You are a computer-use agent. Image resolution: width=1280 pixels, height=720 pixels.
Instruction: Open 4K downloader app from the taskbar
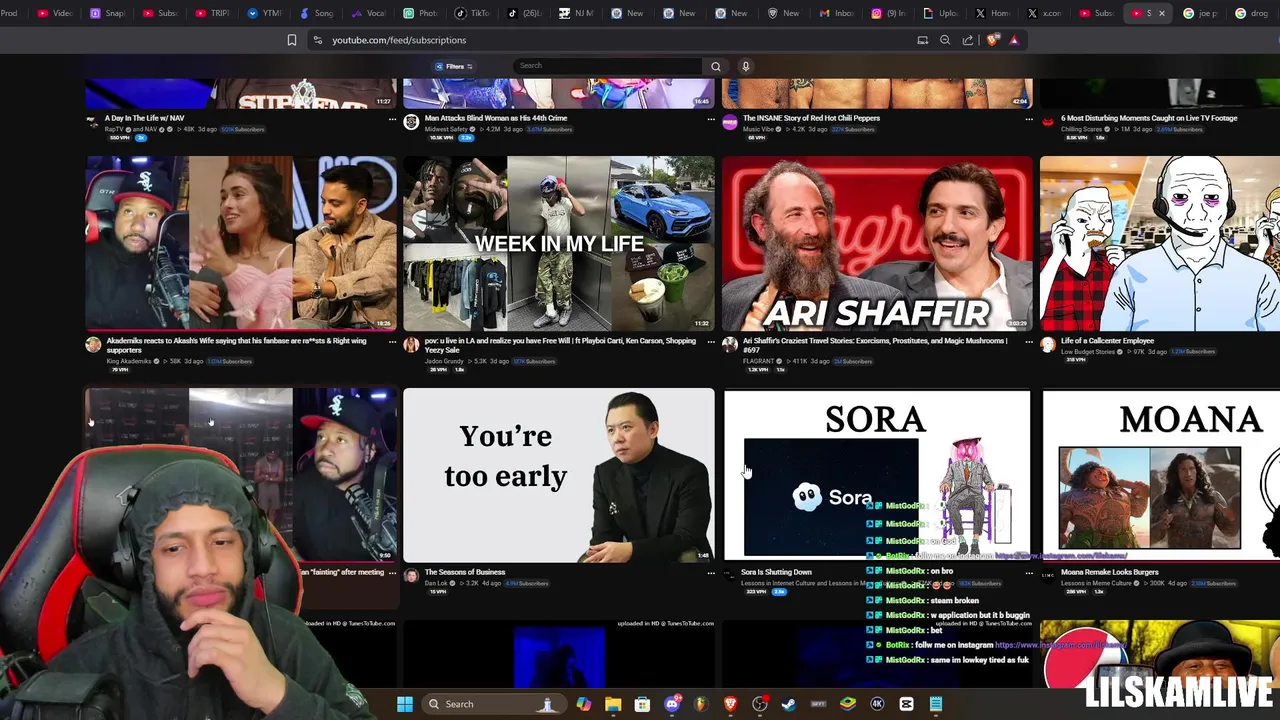(877, 704)
